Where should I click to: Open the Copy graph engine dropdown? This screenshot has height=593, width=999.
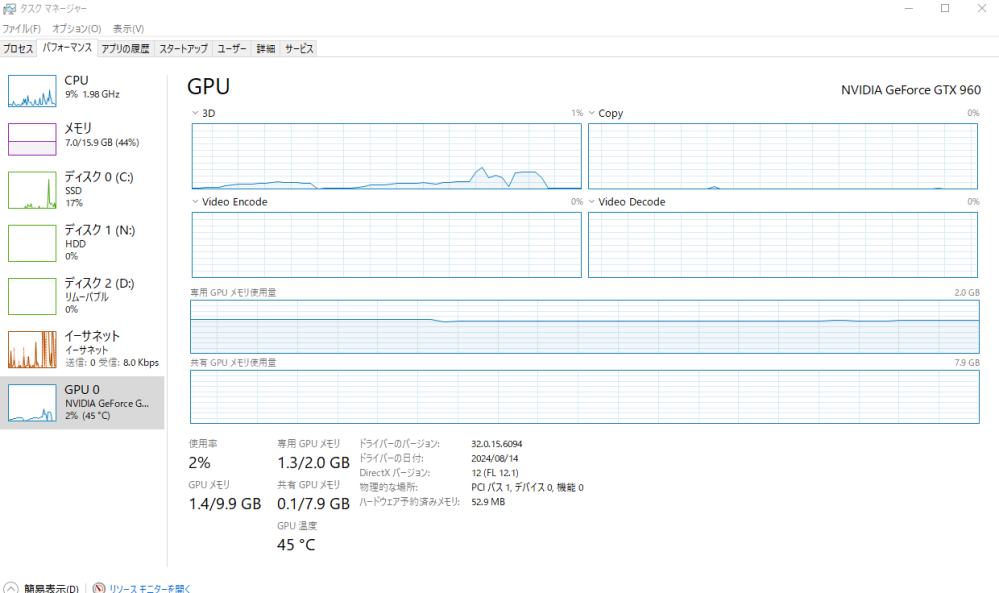pos(592,113)
